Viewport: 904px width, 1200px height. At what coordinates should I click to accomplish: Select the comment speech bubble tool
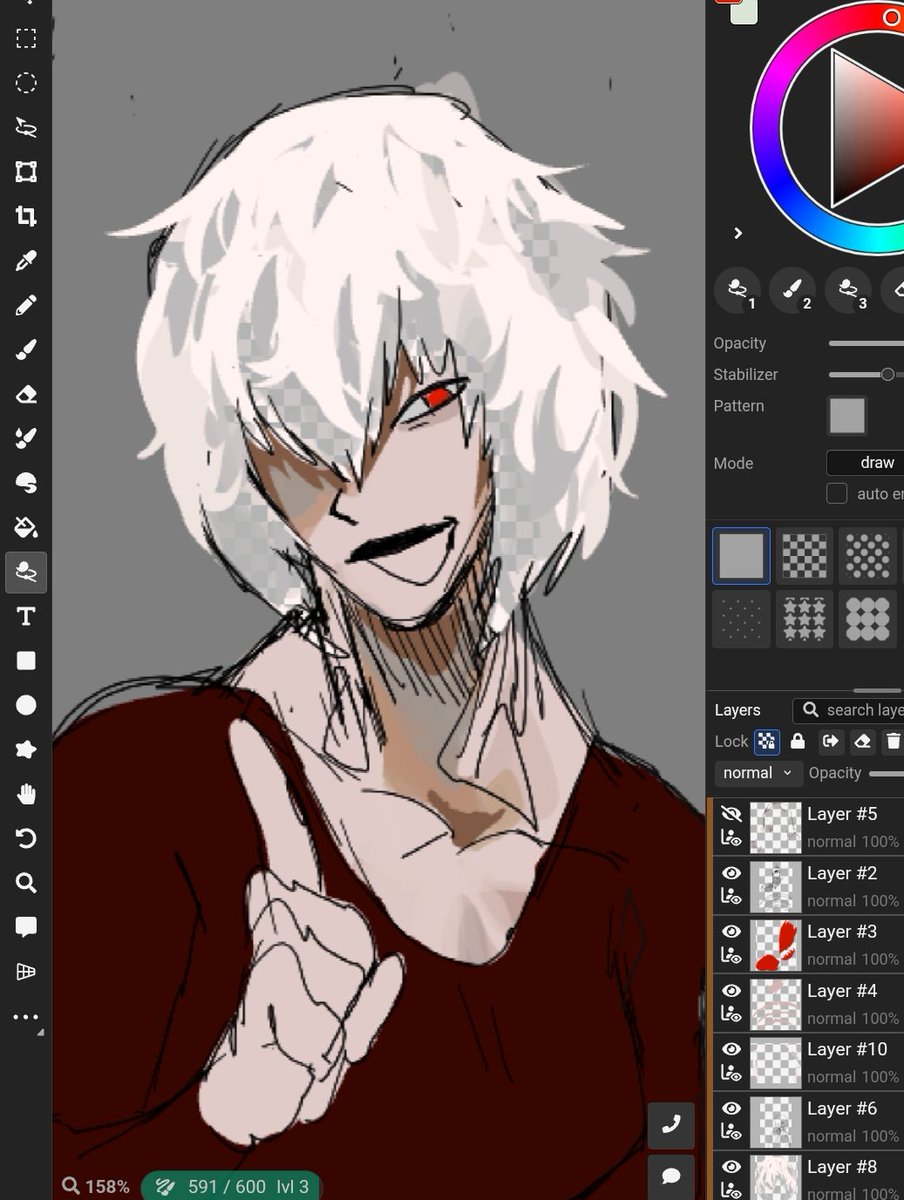26,927
